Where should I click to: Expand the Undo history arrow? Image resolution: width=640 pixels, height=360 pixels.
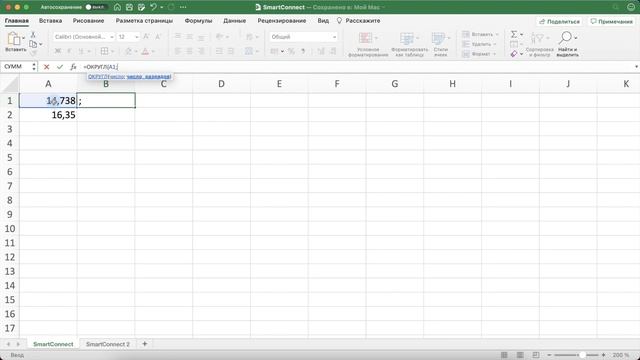click(162, 7)
